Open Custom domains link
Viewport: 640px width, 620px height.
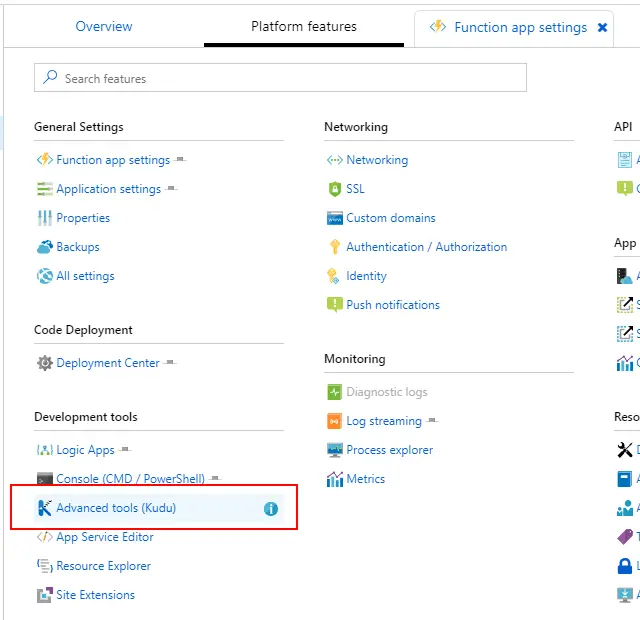coord(391,218)
